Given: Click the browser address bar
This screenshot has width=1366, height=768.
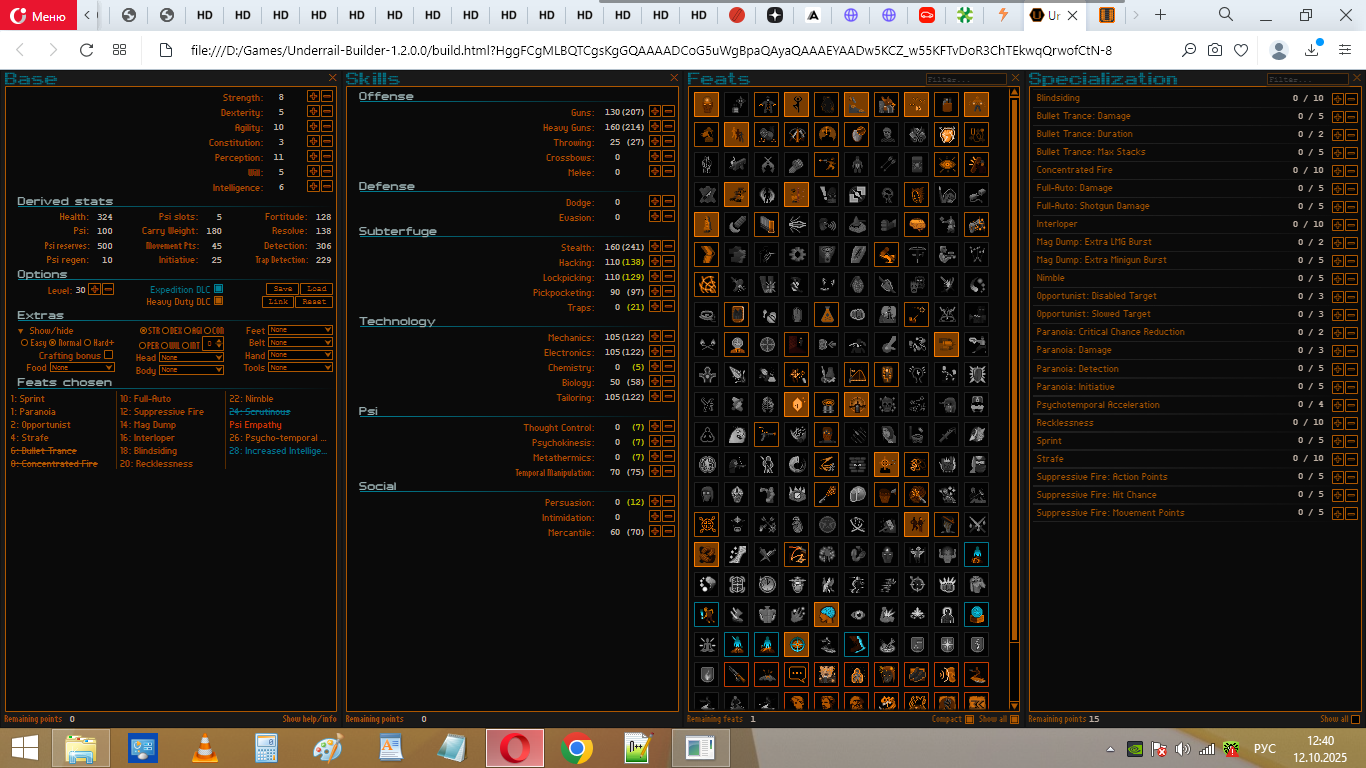Looking at the screenshot, I should pyautogui.click(x=650, y=50).
